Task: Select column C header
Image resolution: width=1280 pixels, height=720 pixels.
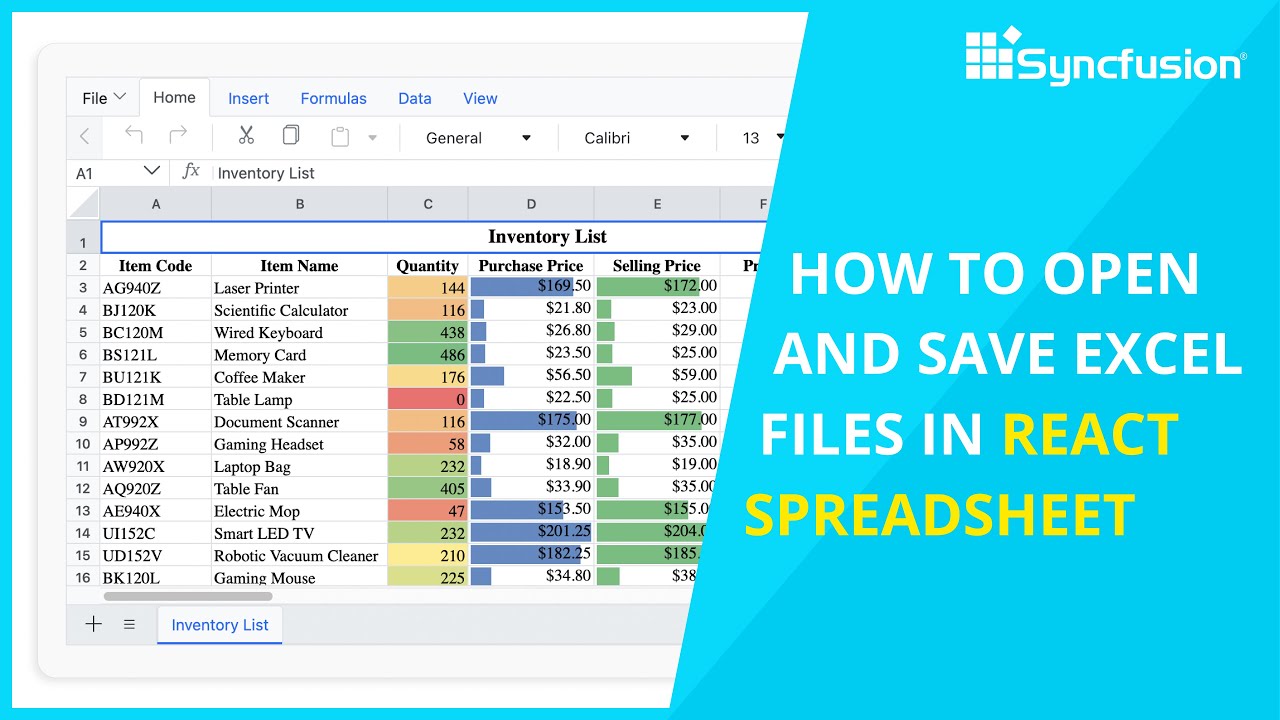Action: pyautogui.click(x=428, y=204)
